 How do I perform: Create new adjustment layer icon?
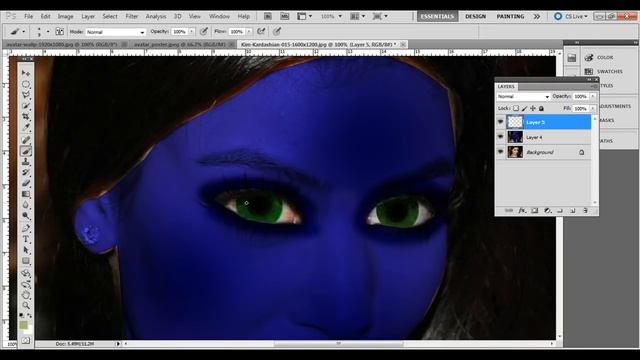[x=548, y=211]
